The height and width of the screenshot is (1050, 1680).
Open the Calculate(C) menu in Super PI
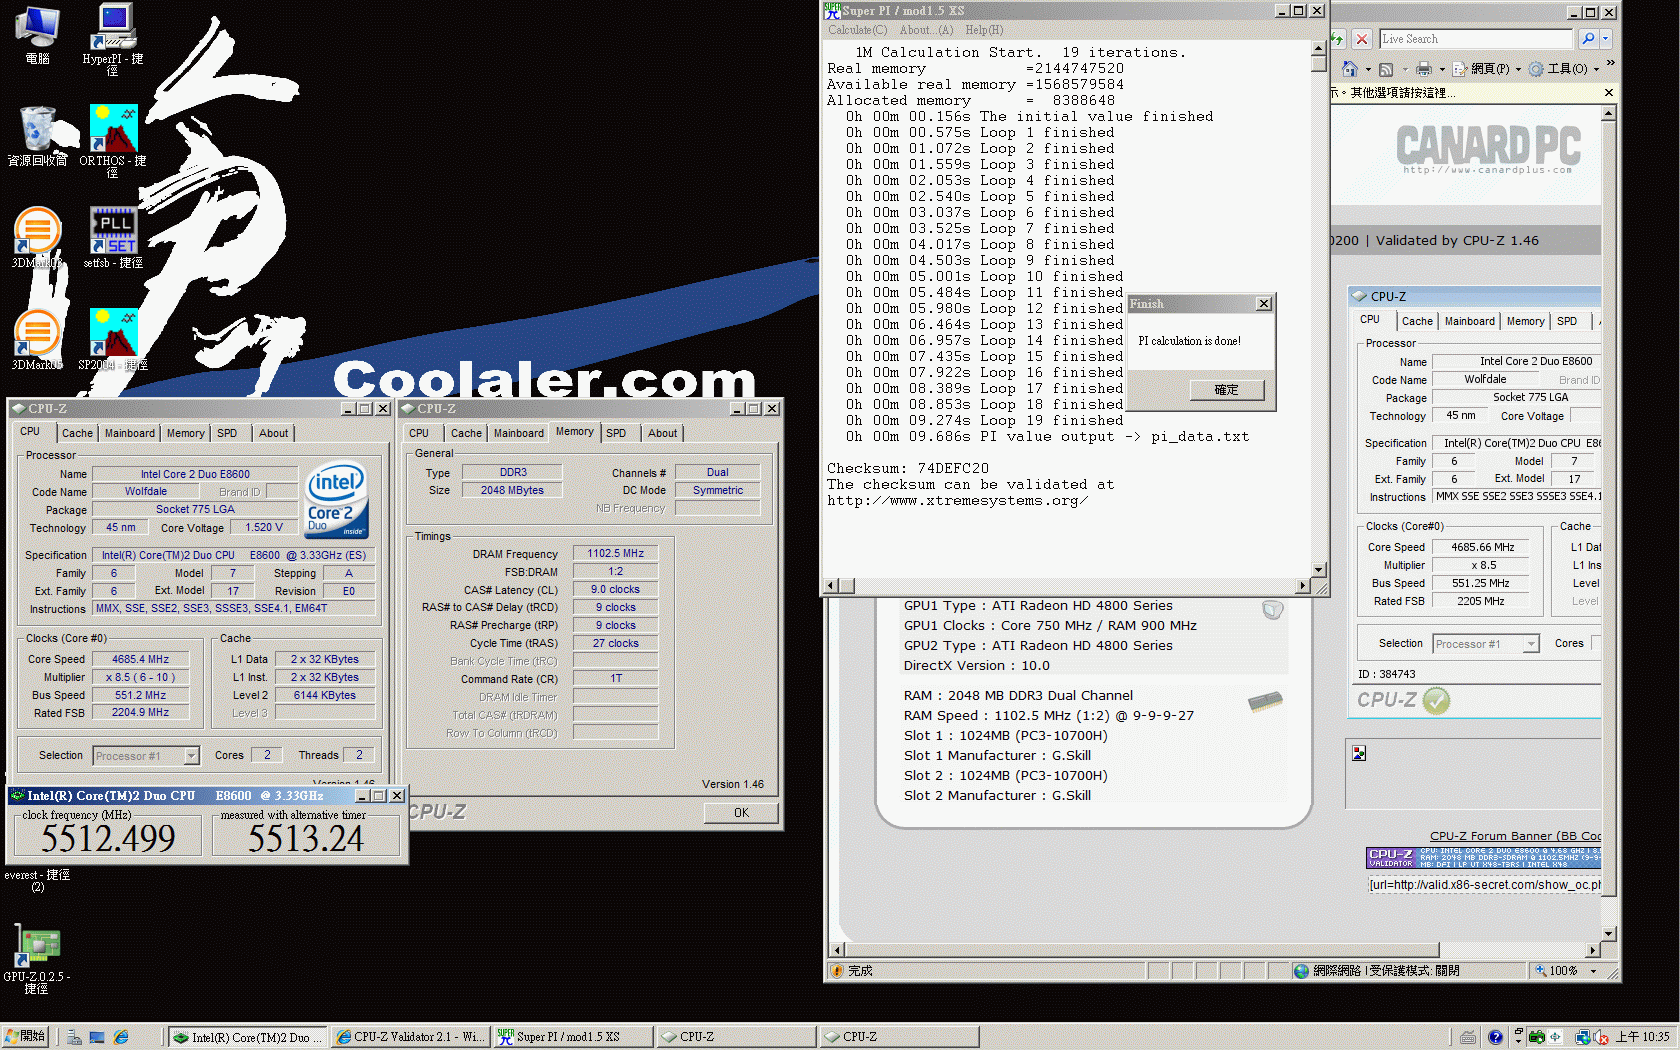pyautogui.click(x=856, y=30)
